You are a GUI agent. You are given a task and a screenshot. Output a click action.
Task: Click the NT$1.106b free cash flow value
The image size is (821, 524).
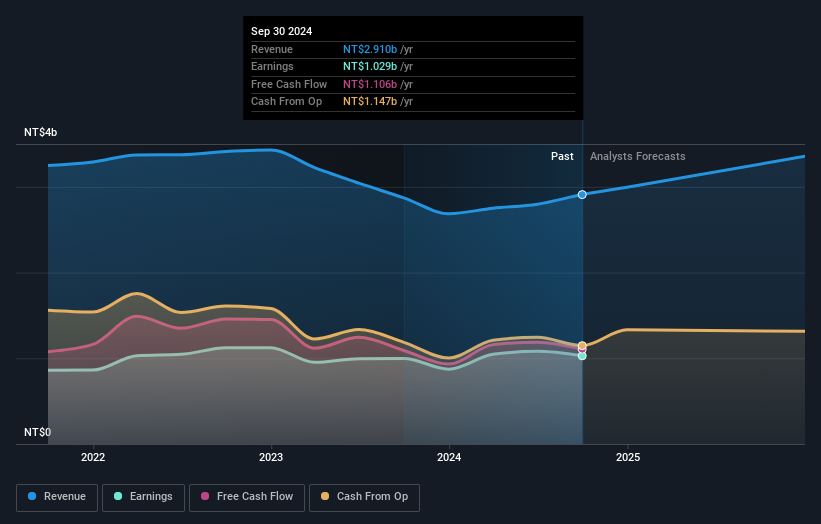point(370,84)
